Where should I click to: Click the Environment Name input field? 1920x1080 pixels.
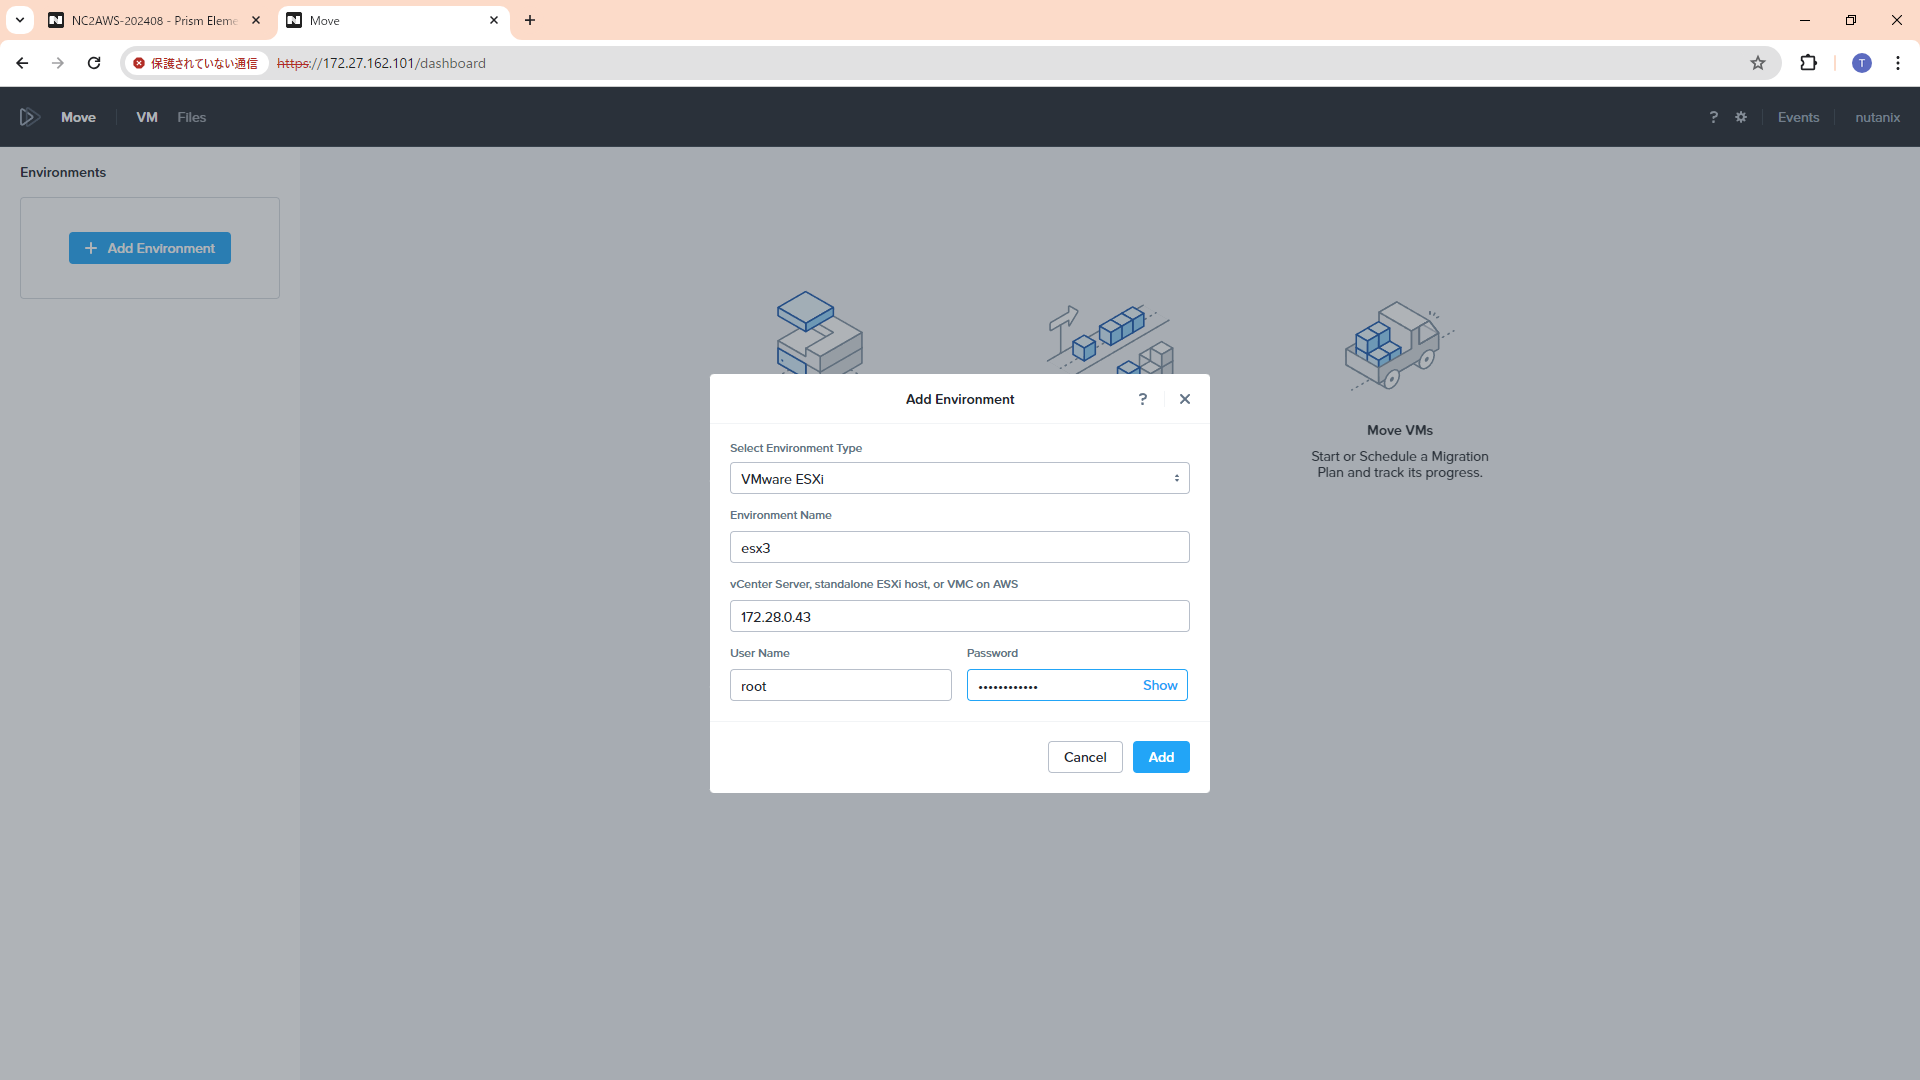coord(959,548)
